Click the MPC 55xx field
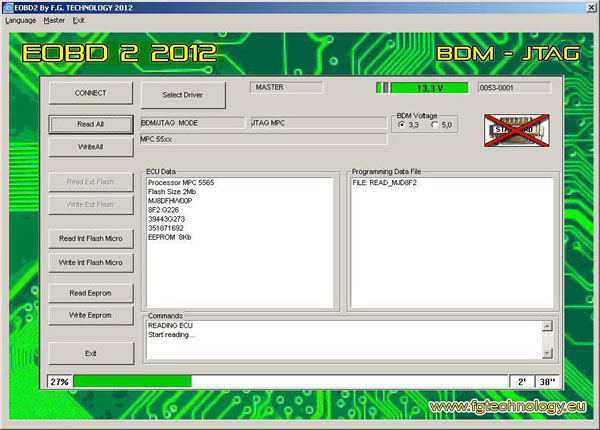 pyautogui.click(x=264, y=139)
